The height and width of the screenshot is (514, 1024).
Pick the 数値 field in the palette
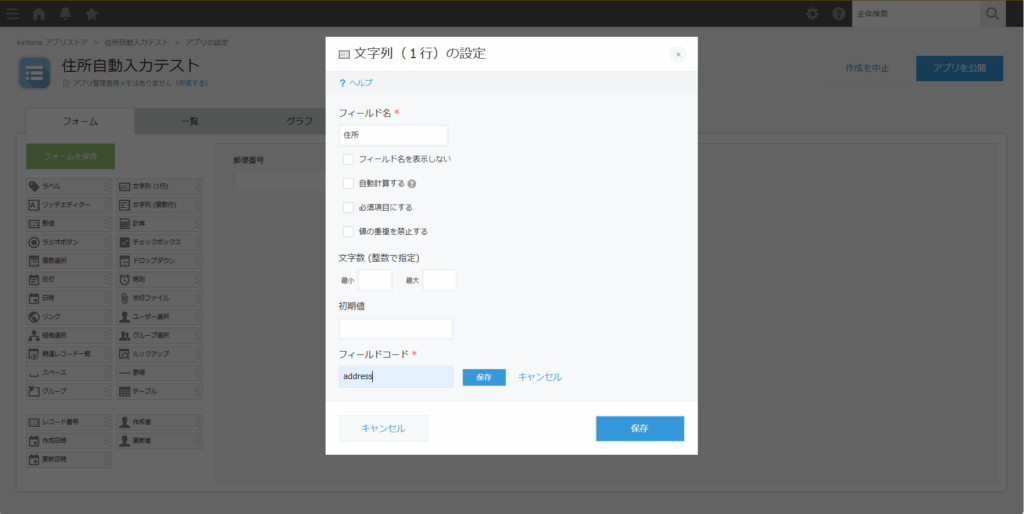click(69, 223)
